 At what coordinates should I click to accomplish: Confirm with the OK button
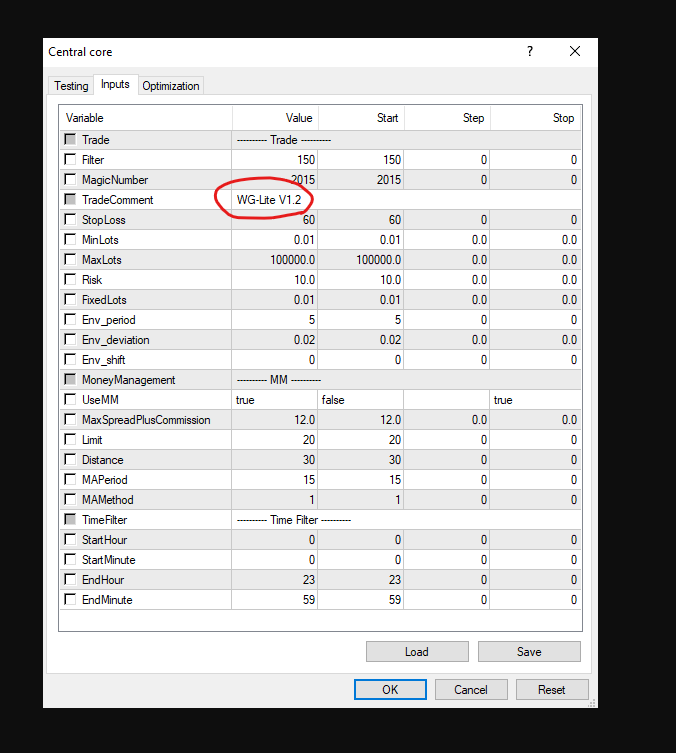click(x=390, y=690)
